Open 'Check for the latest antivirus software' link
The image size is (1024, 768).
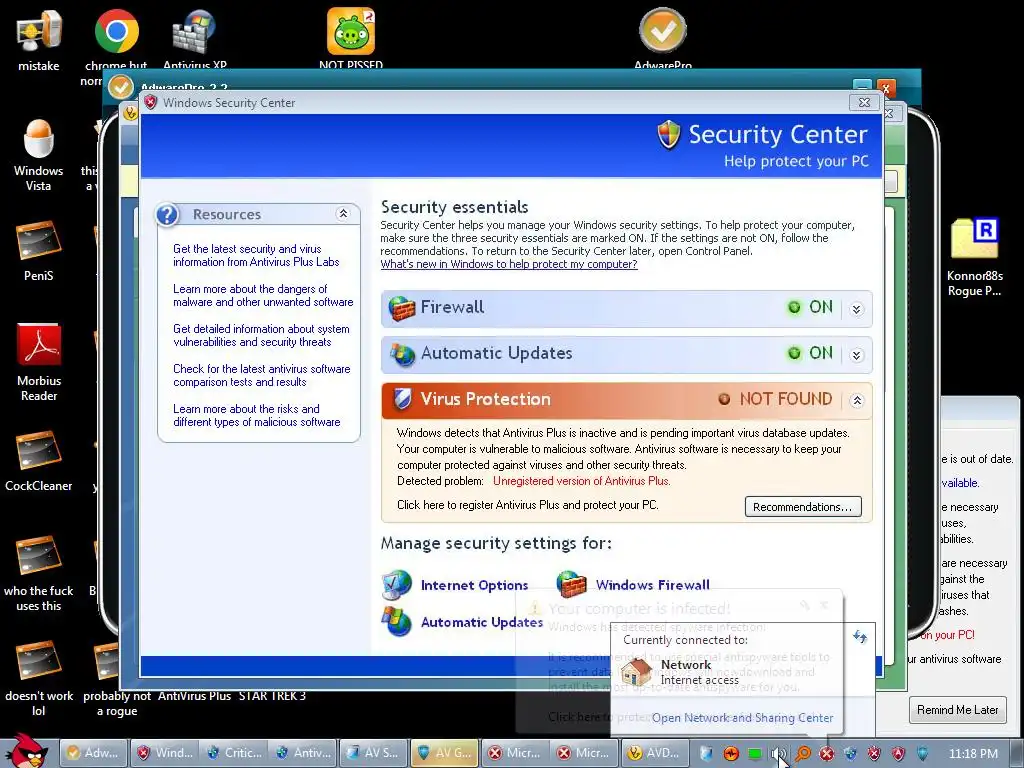coord(262,375)
